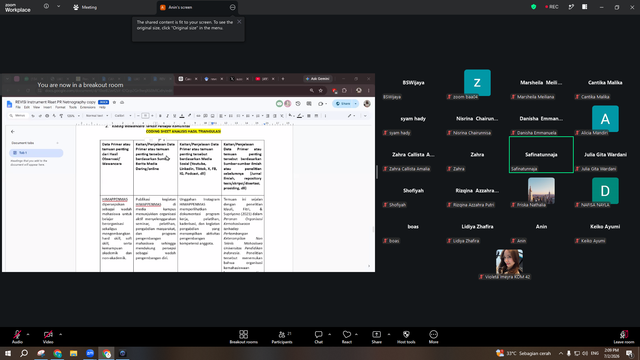
Task: Open the More options menu
Action: coord(433,337)
